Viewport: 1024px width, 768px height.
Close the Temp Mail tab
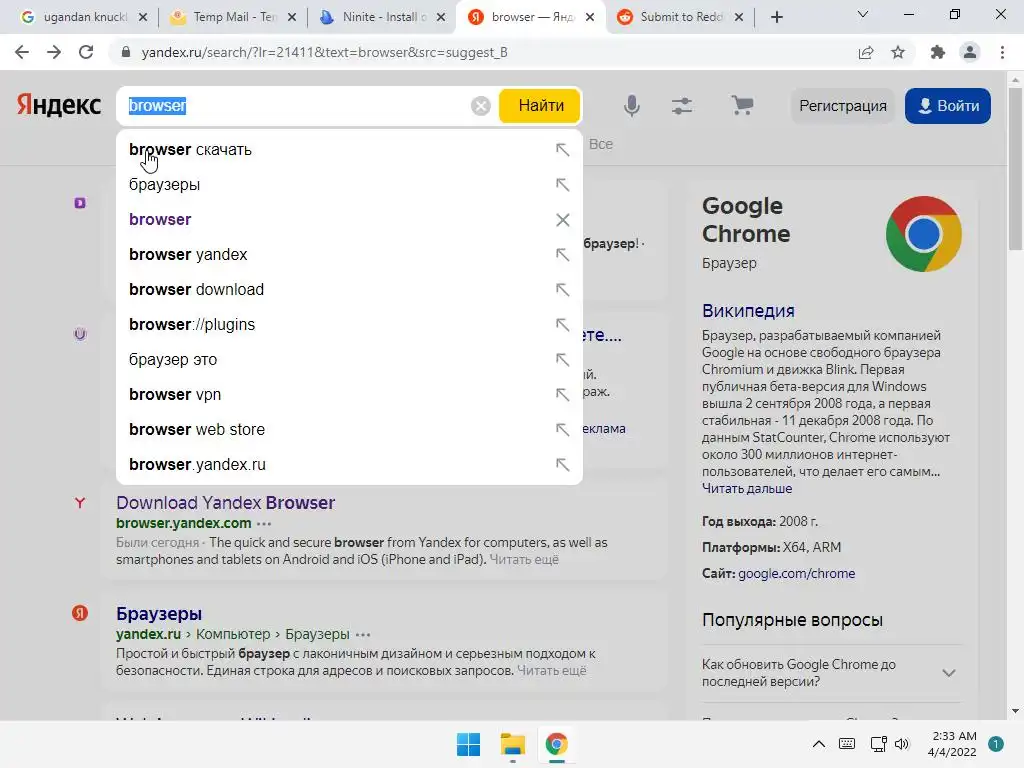[x=292, y=17]
